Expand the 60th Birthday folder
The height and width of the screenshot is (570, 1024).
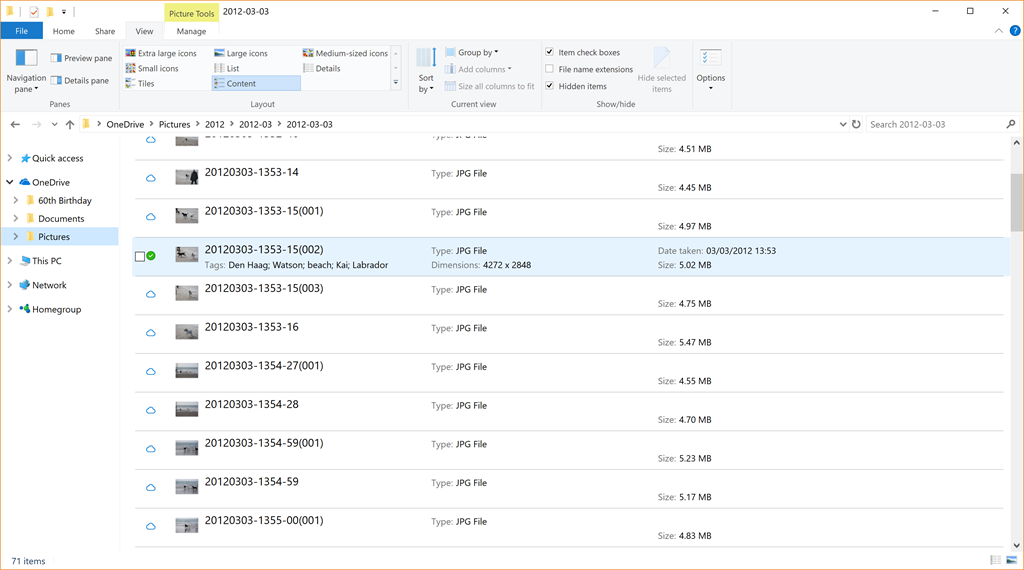tap(16, 201)
